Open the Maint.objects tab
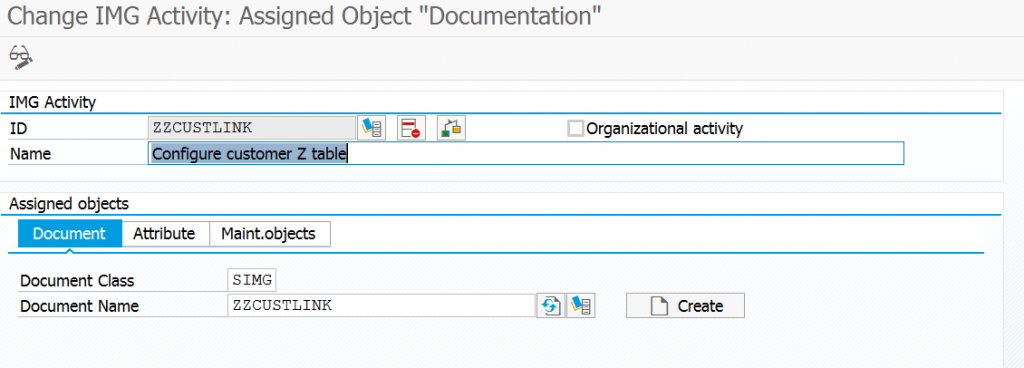 [x=269, y=234]
